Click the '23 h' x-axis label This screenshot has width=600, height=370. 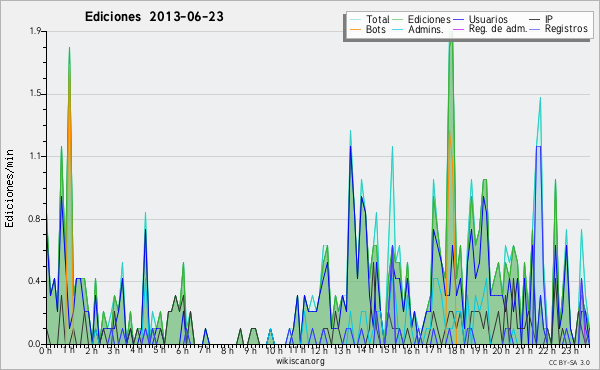570,350
